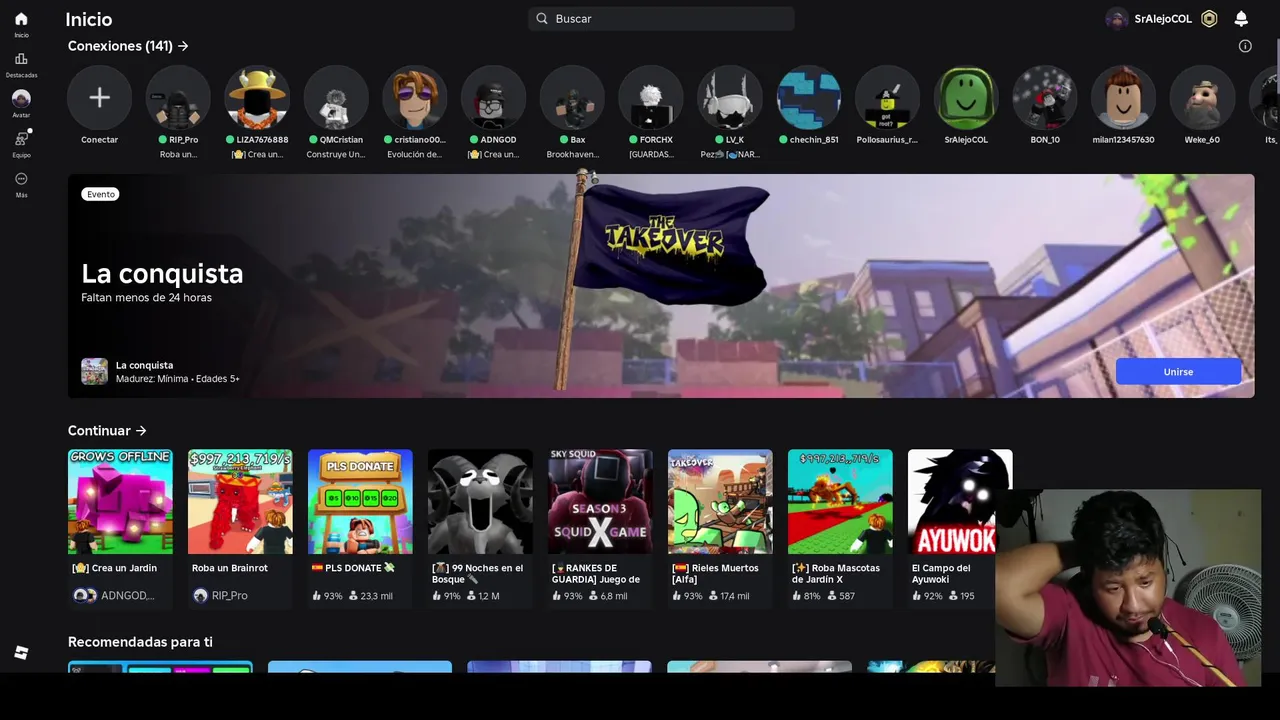Open Roba un Brainrot game thumbnail
Image resolution: width=1280 pixels, height=720 pixels.
point(240,501)
